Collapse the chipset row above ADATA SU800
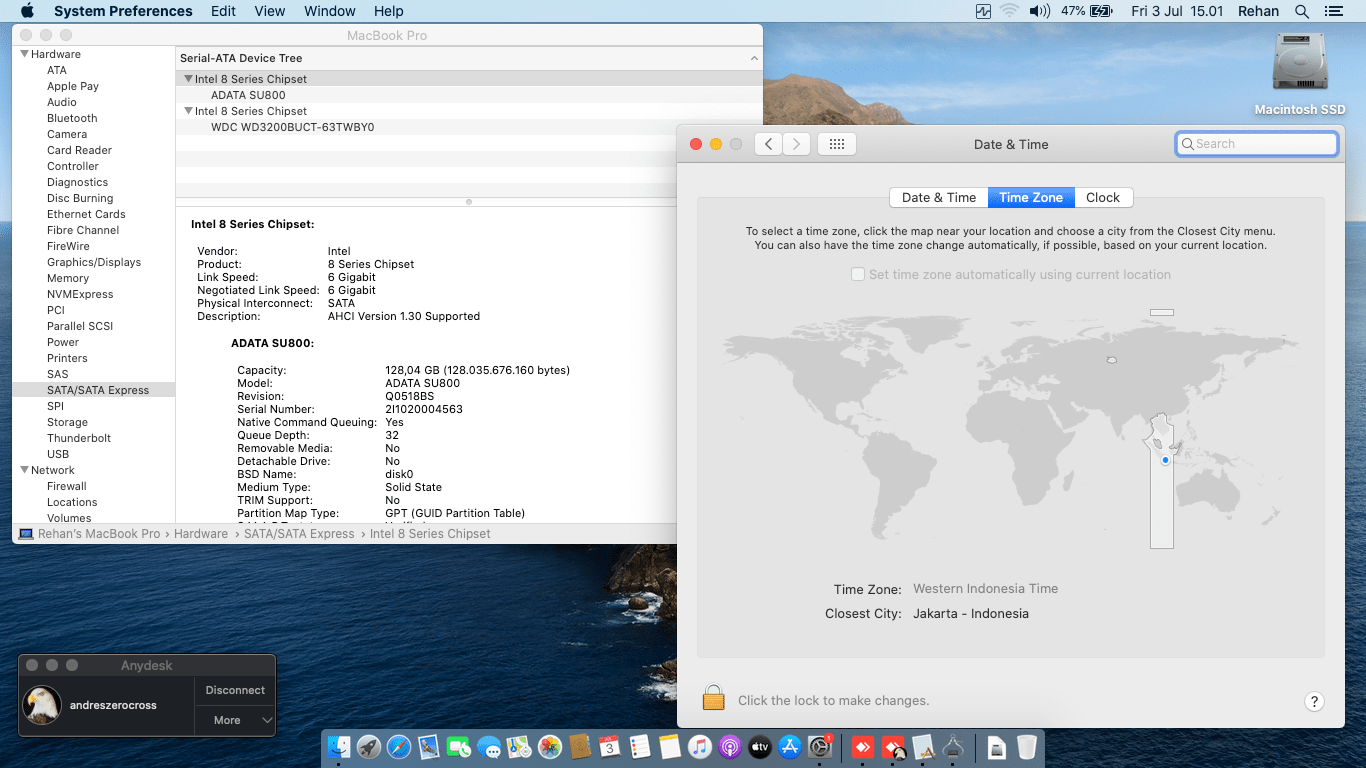 point(188,79)
